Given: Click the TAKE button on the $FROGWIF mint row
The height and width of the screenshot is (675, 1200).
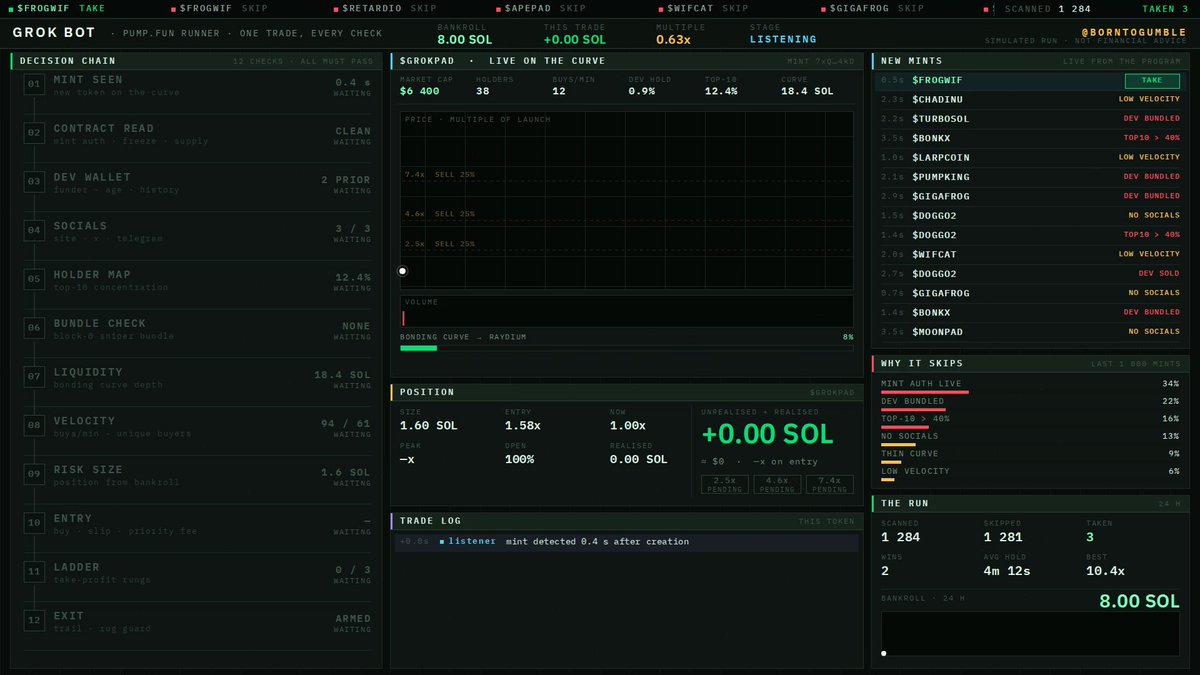Looking at the screenshot, I should click(x=1152, y=80).
